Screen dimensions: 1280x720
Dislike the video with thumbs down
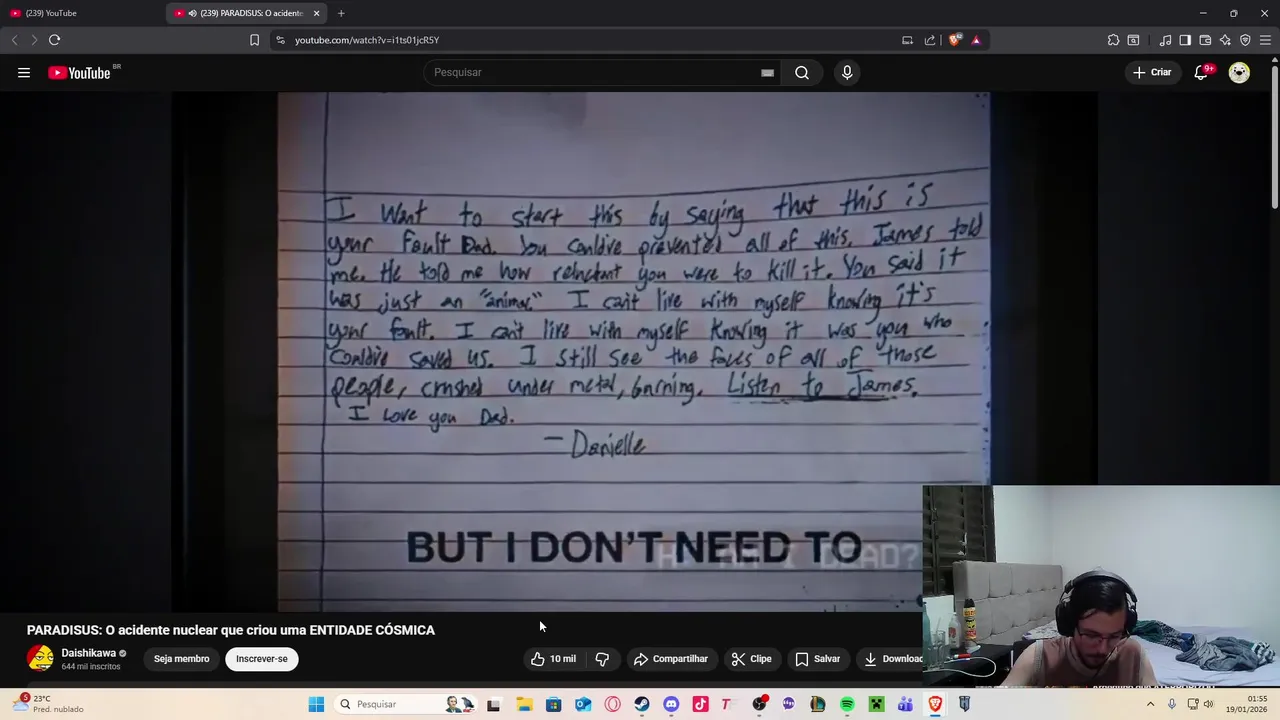click(x=602, y=659)
